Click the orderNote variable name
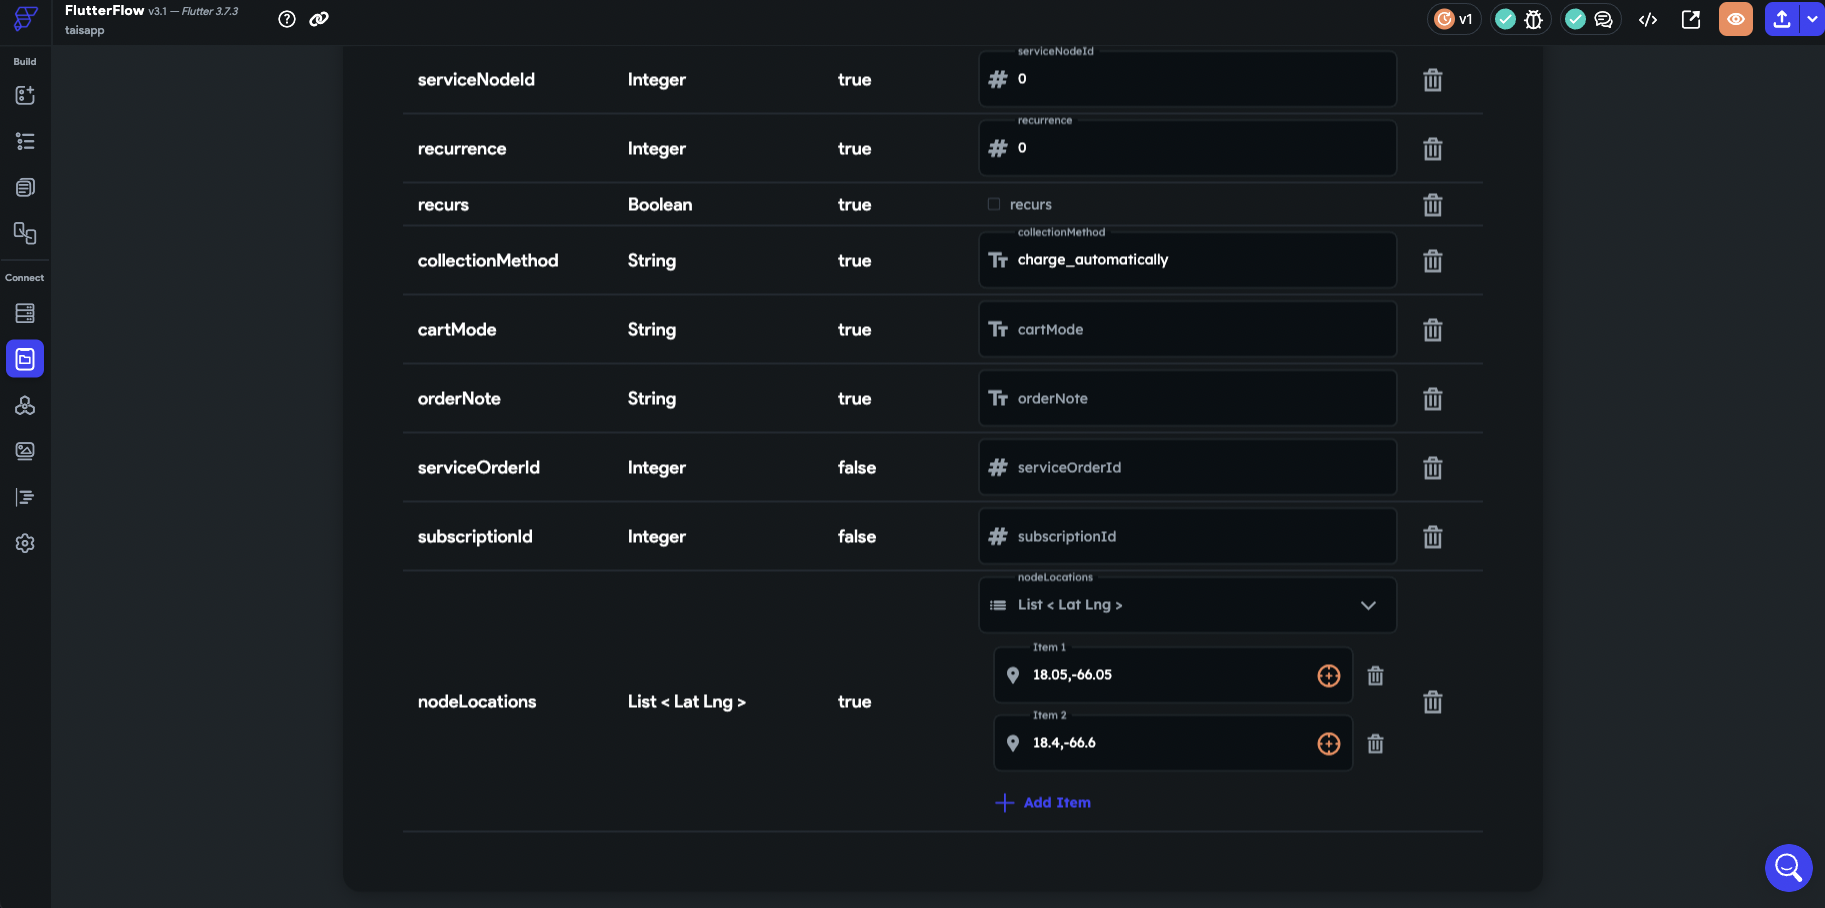 (x=459, y=398)
